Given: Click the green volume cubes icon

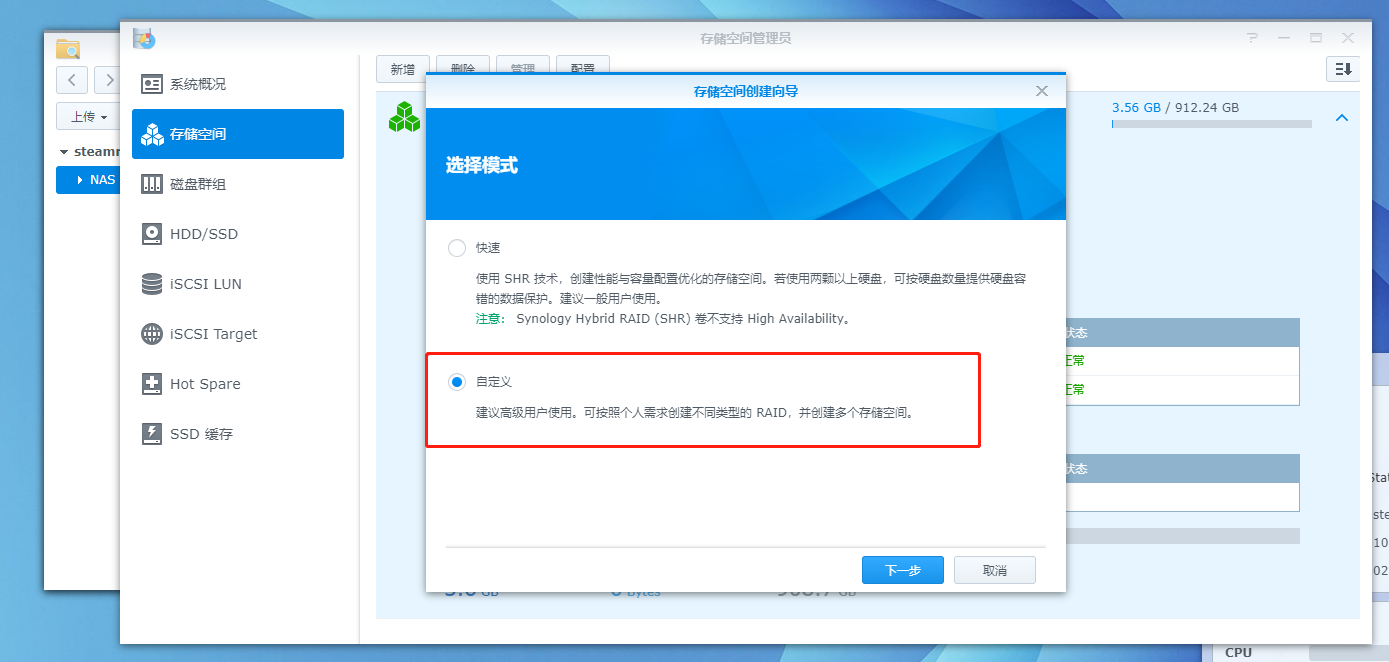Looking at the screenshot, I should [404, 117].
